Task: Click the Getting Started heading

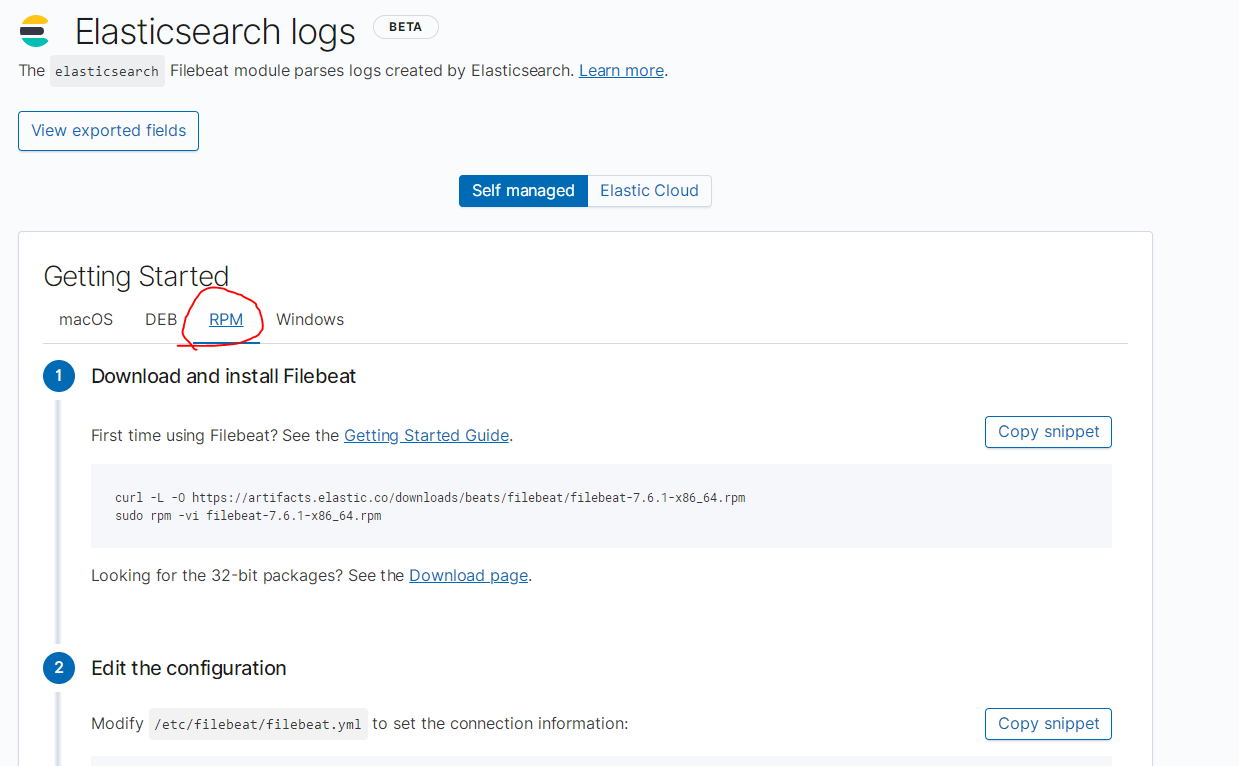Action: (136, 276)
